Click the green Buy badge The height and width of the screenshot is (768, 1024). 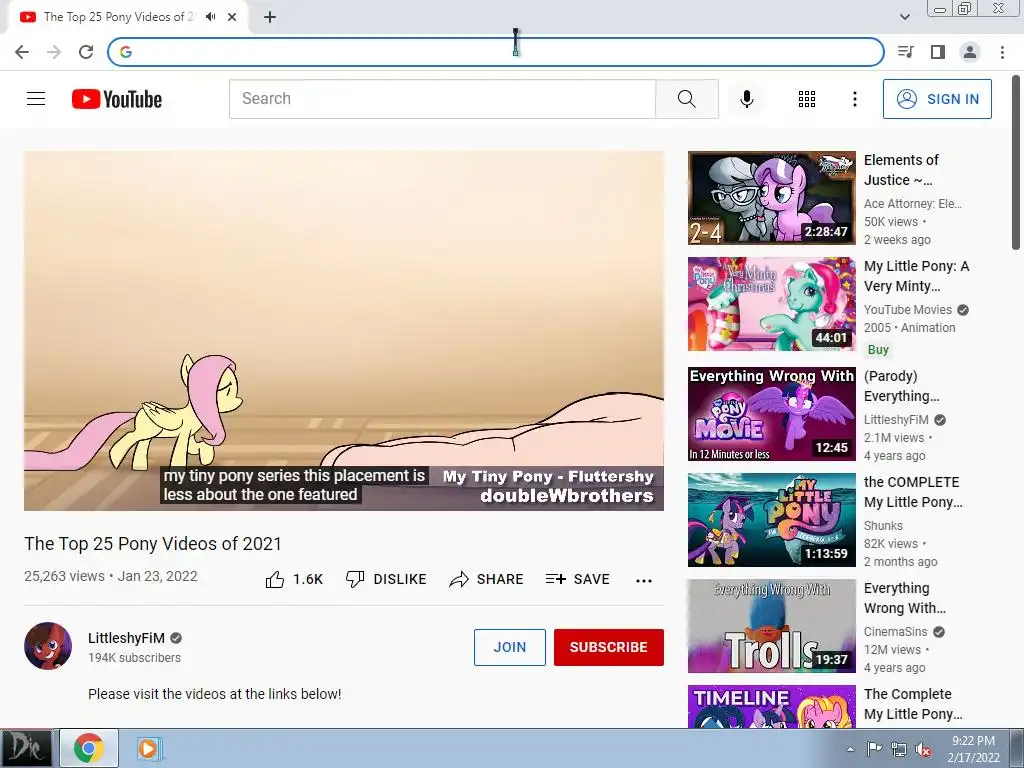[x=878, y=349]
